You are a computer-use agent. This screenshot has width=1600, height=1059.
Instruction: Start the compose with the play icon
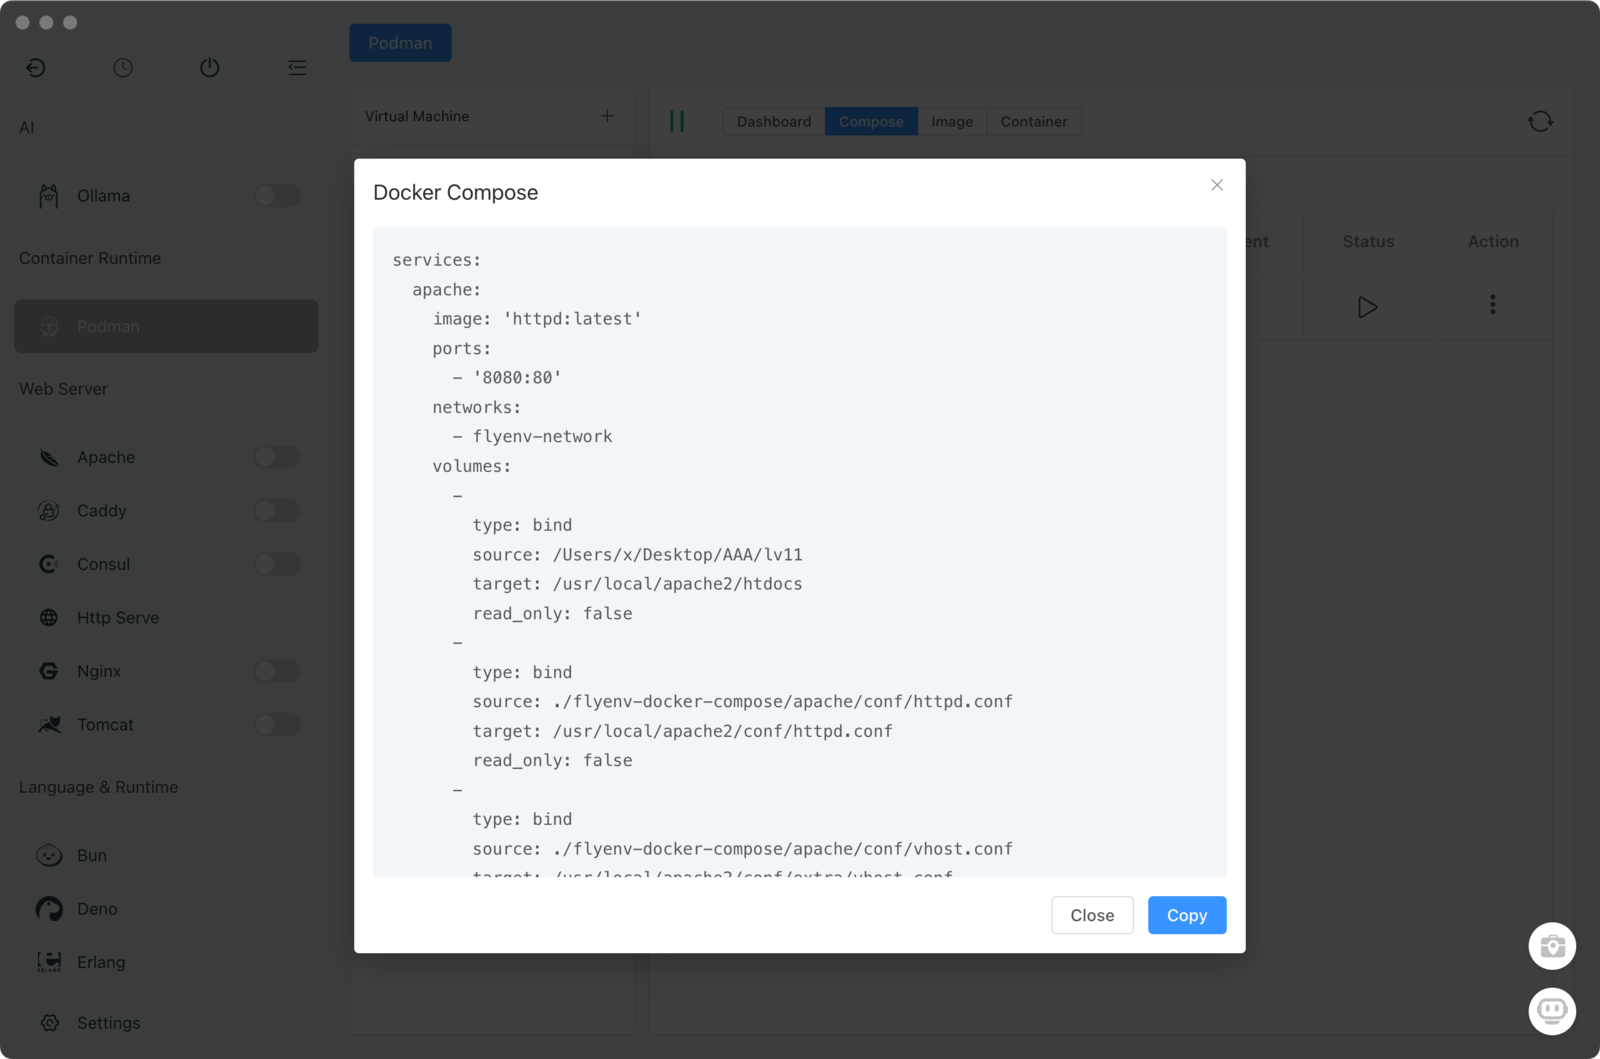tap(1367, 307)
